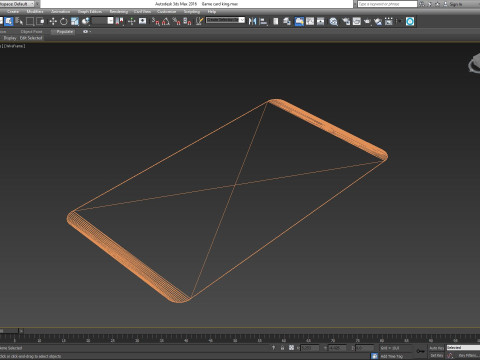Toggle Scene Explorer icon
480x360 pixels.
(276, 22)
